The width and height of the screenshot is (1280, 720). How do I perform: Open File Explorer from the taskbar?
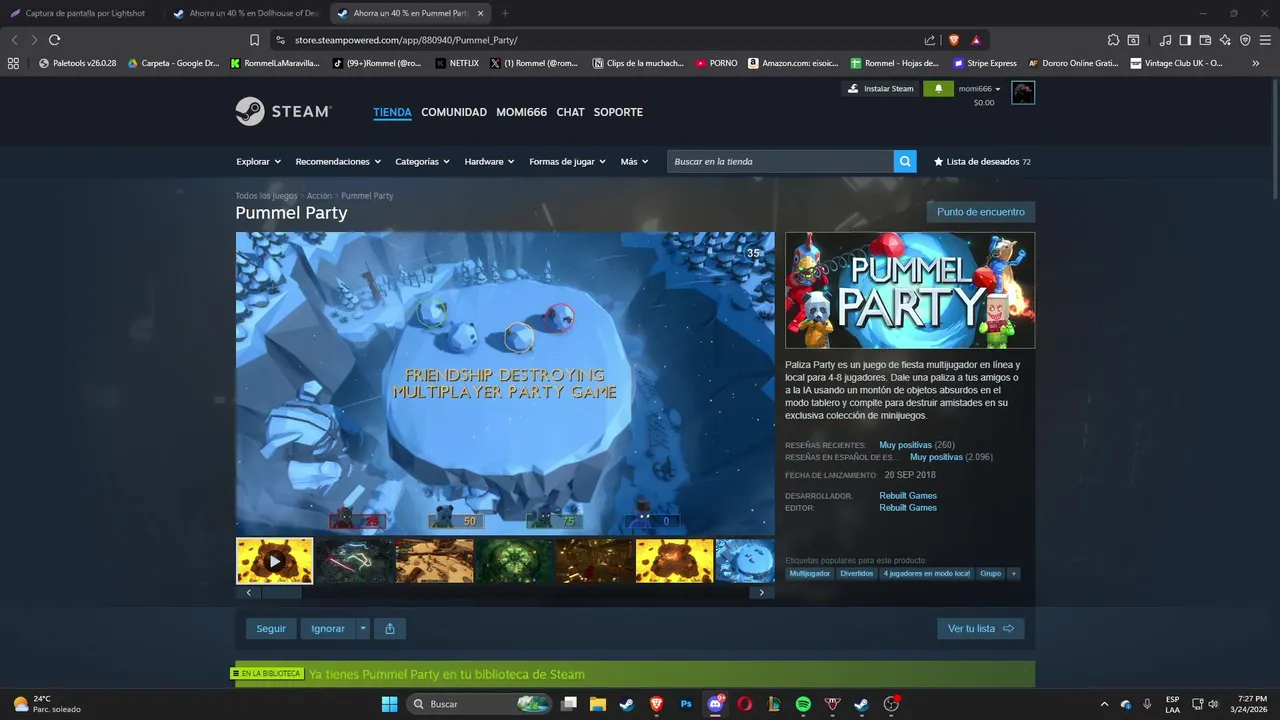(598, 704)
